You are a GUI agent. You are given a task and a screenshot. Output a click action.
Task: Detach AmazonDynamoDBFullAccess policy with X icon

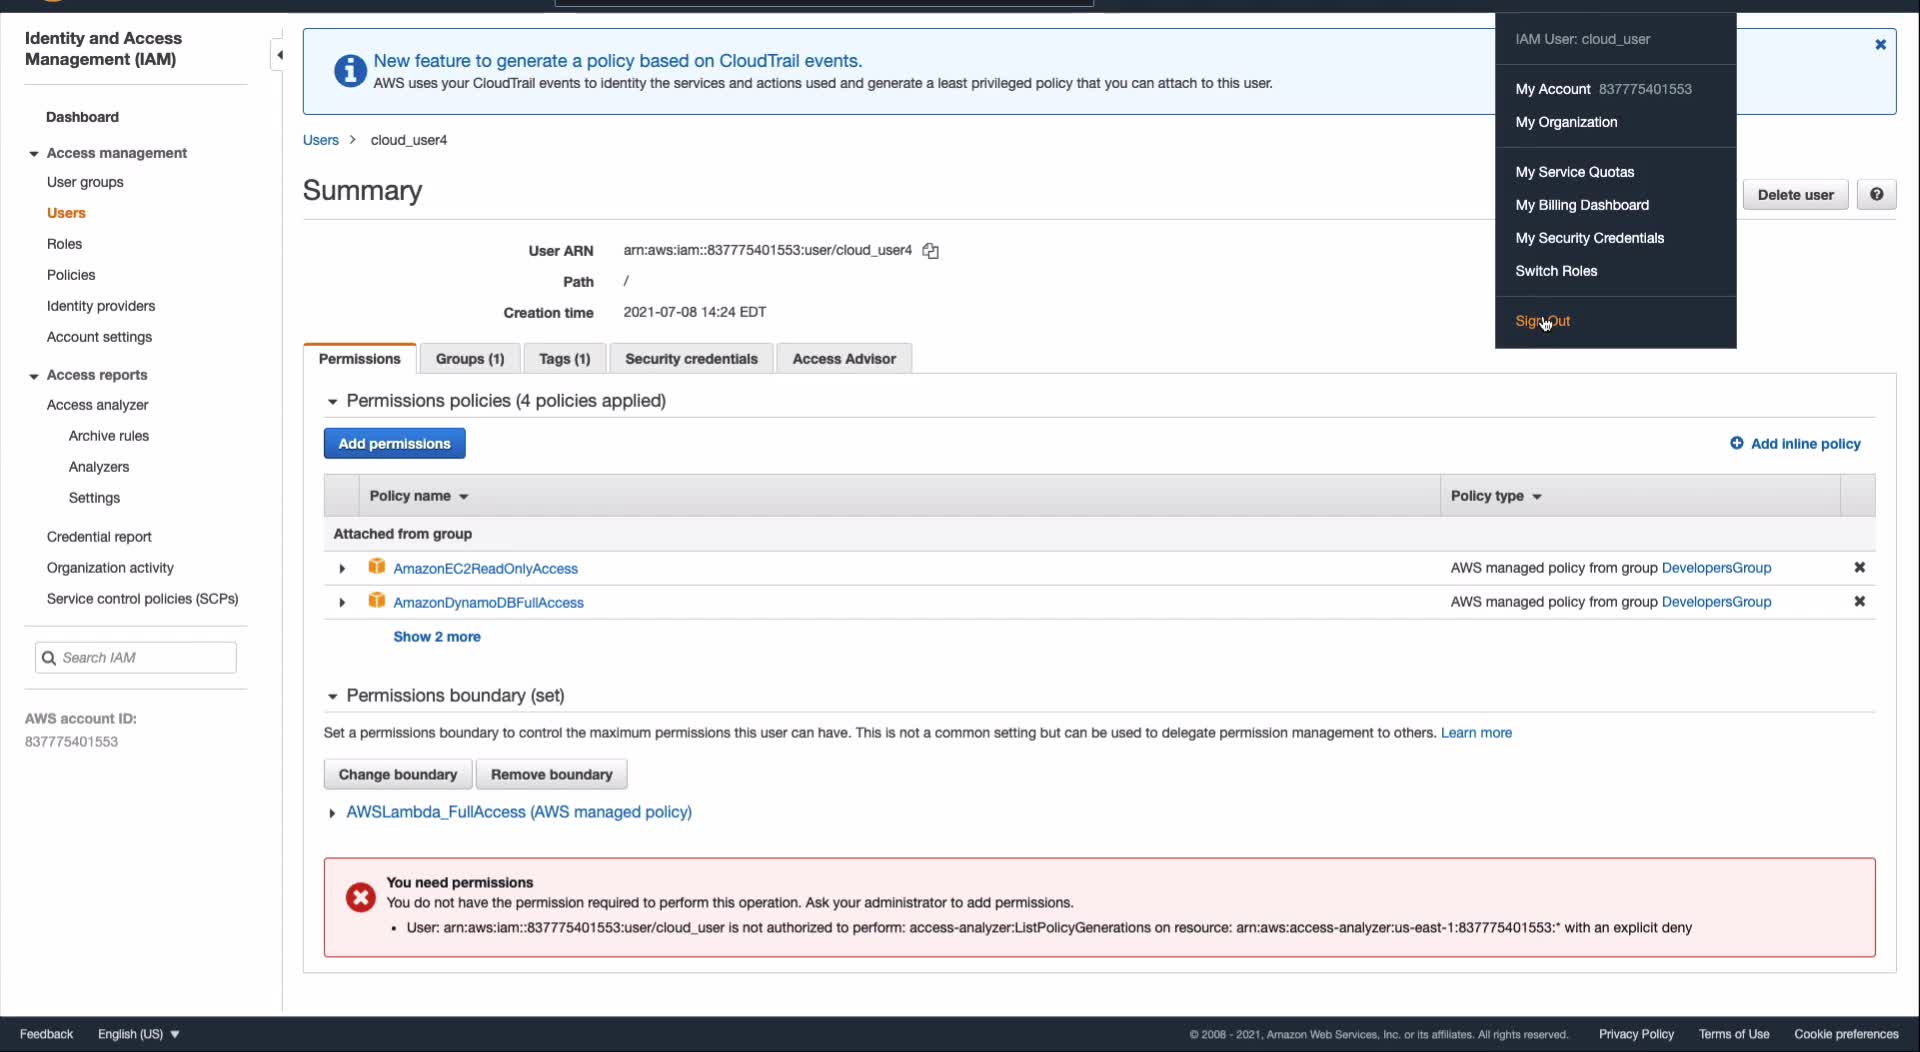pyautogui.click(x=1859, y=602)
